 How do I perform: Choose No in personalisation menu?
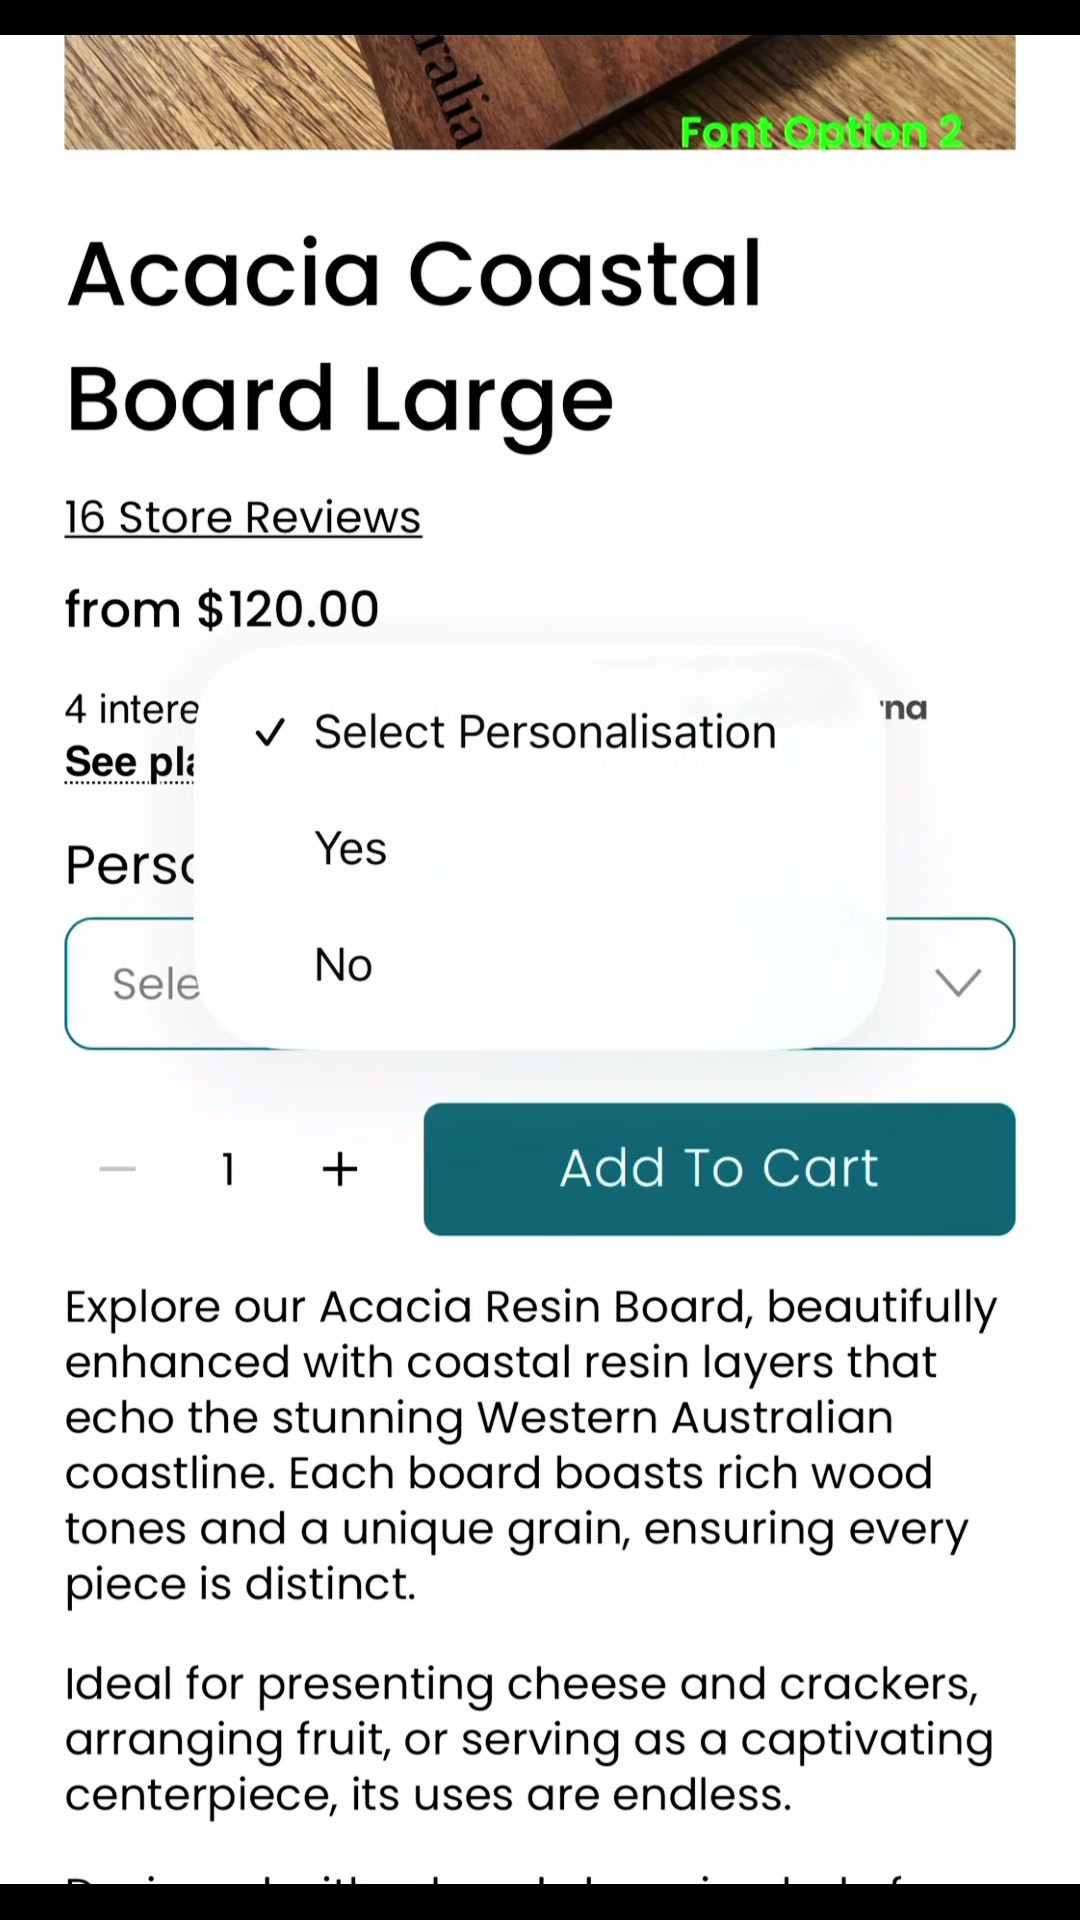pyautogui.click(x=540, y=965)
